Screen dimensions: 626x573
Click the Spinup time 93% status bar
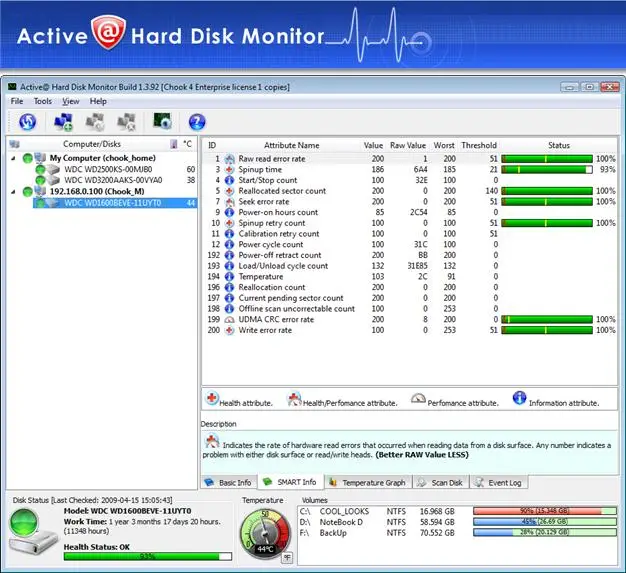(x=547, y=170)
